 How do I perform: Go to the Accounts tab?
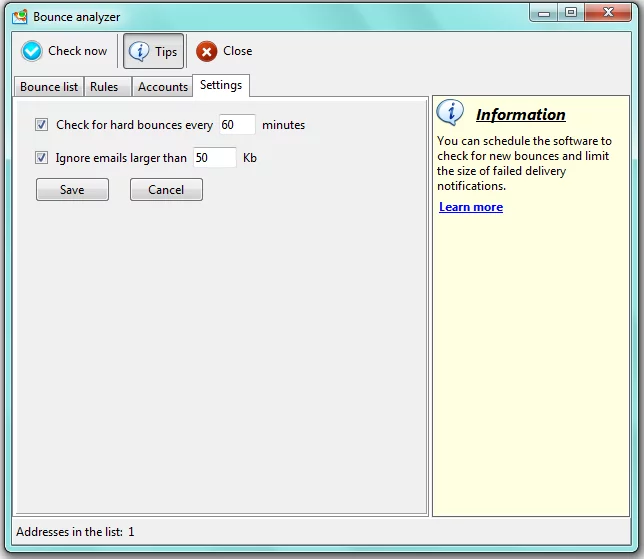tap(162, 87)
